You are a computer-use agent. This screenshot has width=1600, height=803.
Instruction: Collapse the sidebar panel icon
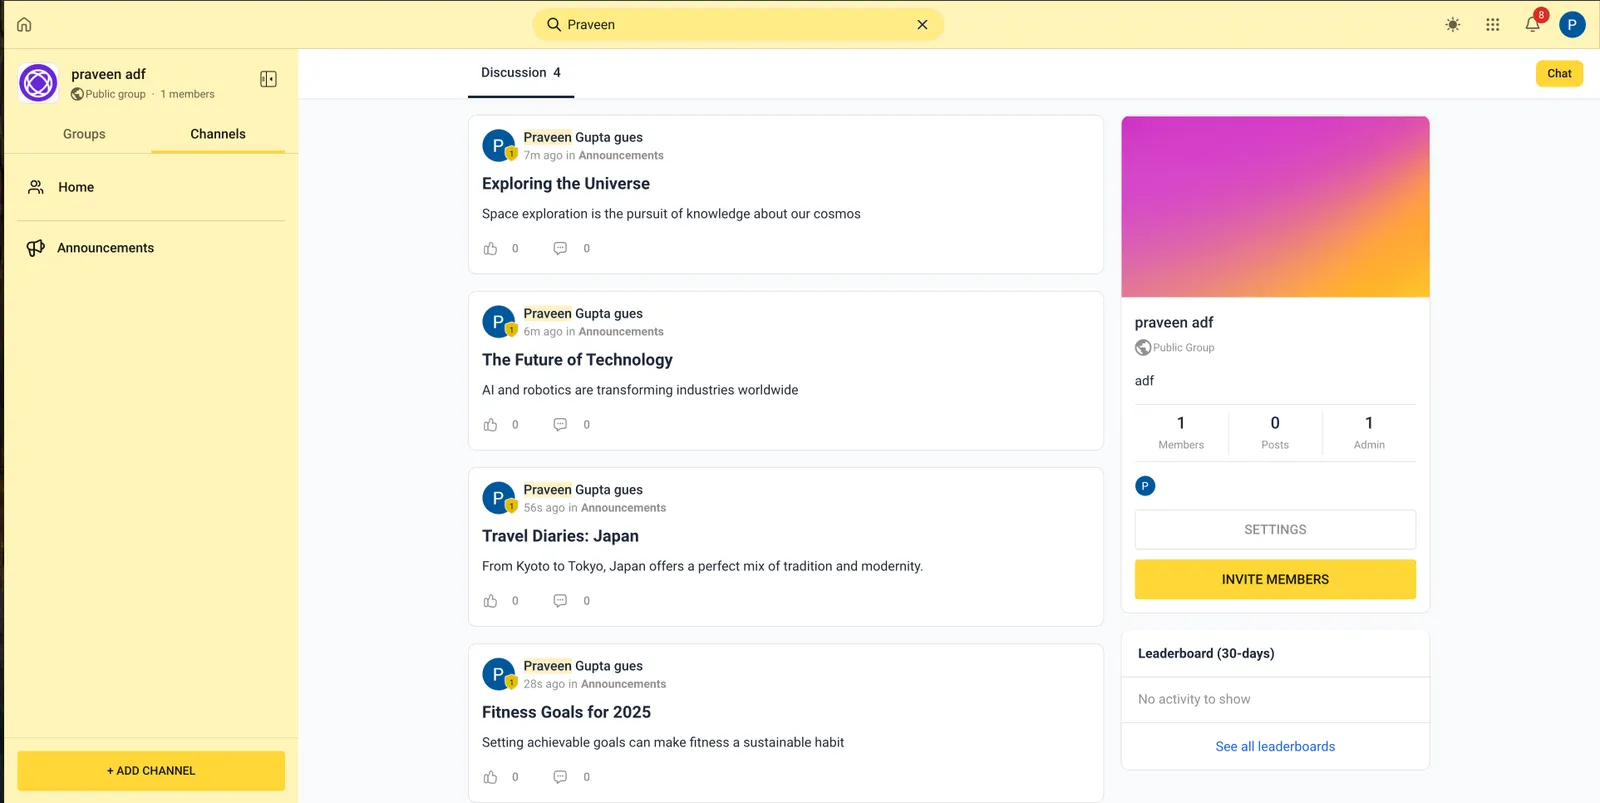coord(268,79)
